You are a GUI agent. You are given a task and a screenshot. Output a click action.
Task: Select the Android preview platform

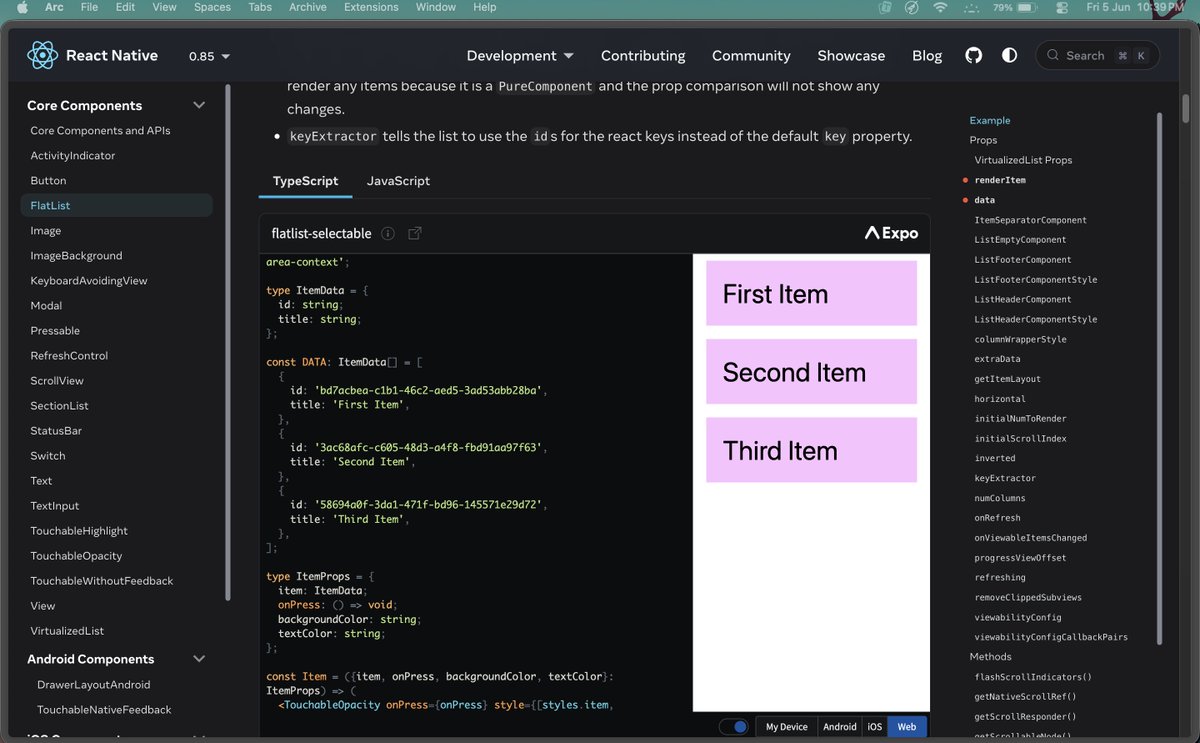pos(840,727)
